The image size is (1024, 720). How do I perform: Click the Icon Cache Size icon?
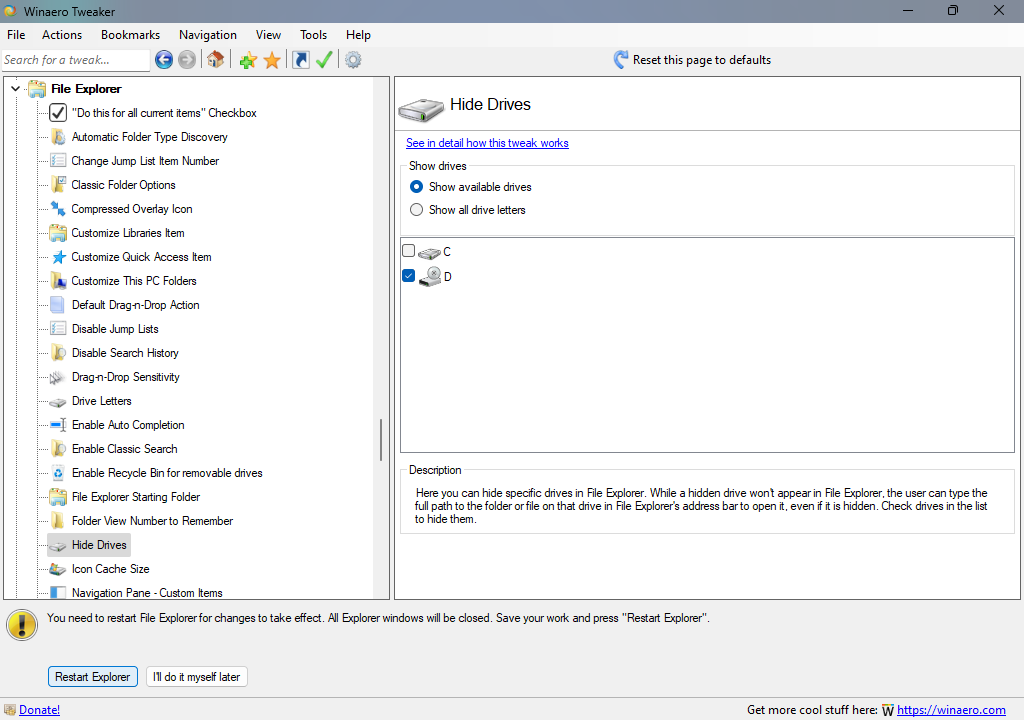pyautogui.click(x=58, y=569)
